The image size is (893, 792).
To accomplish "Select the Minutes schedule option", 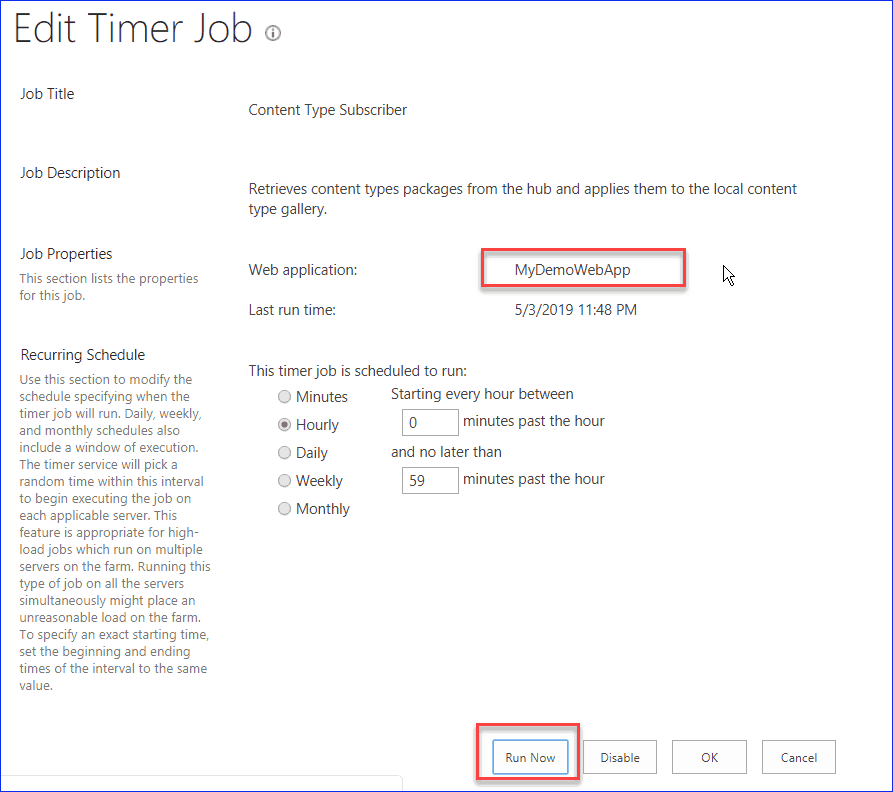I will pyautogui.click(x=284, y=397).
